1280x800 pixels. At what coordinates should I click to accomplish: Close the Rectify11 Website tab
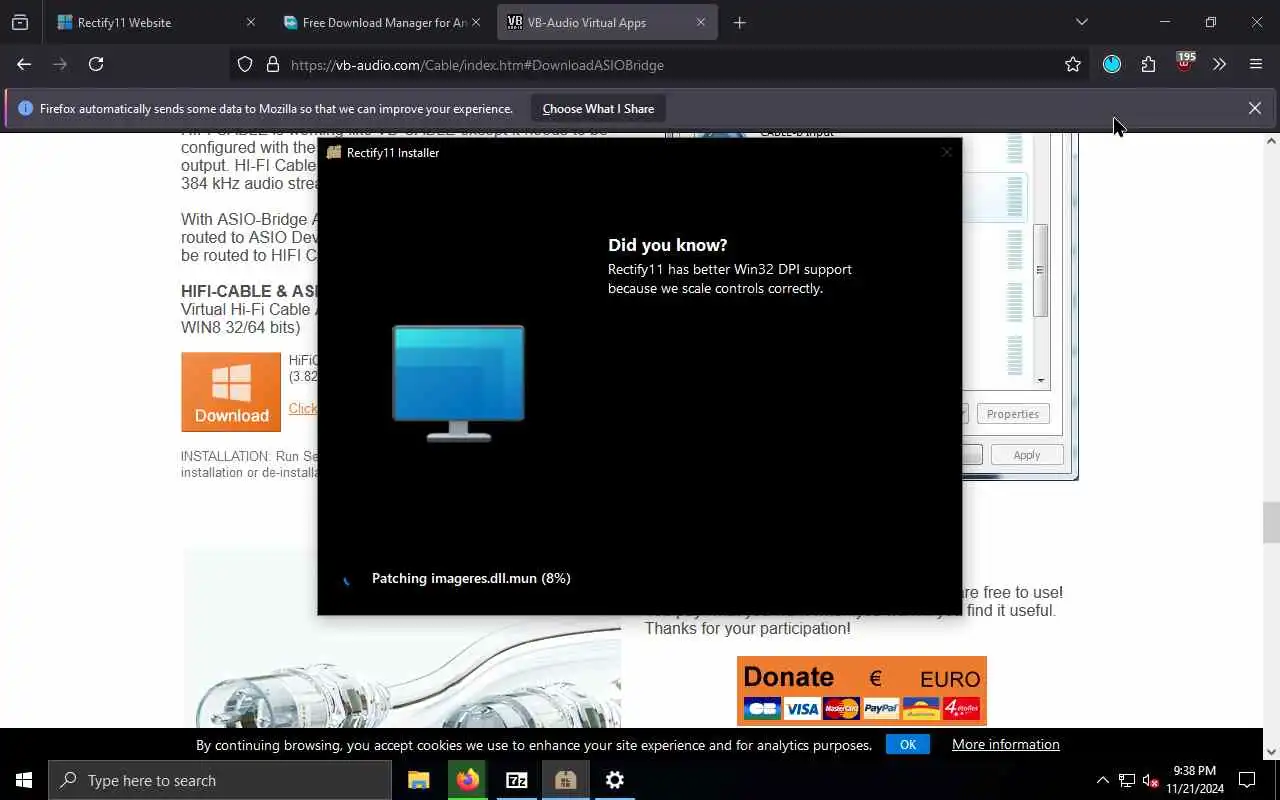(x=251, y=22)
